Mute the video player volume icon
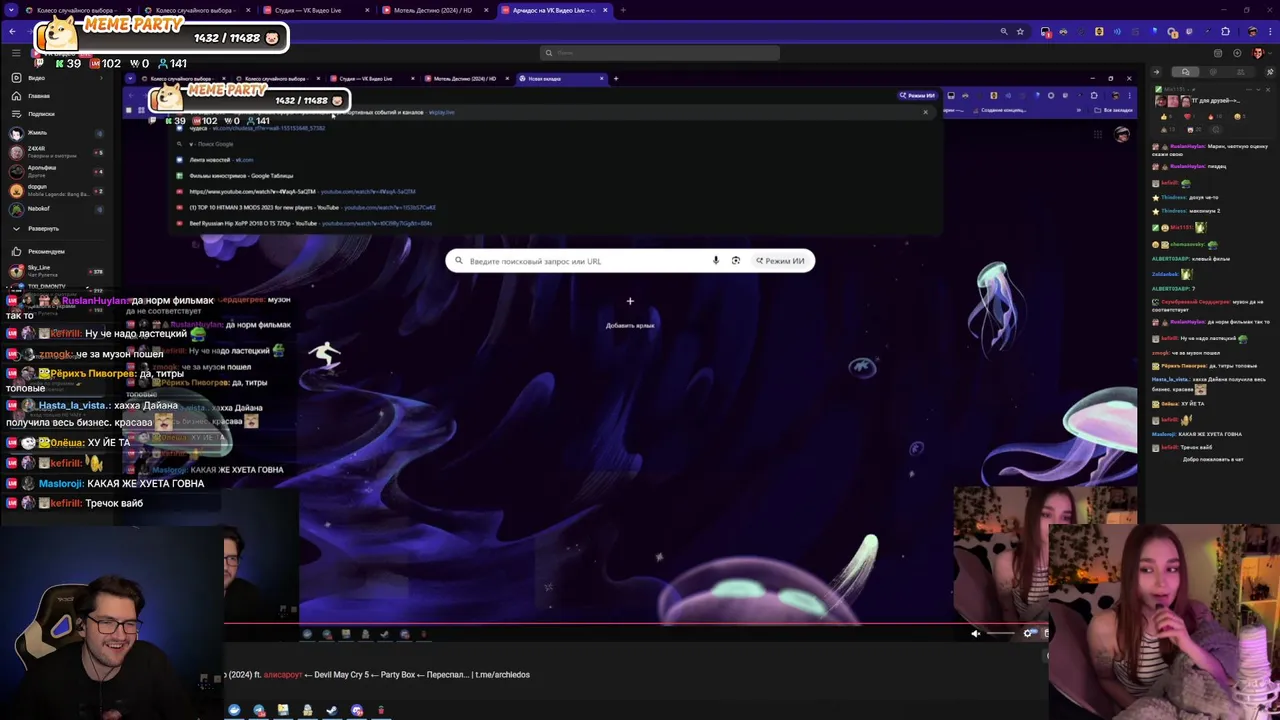 point(976,633)
